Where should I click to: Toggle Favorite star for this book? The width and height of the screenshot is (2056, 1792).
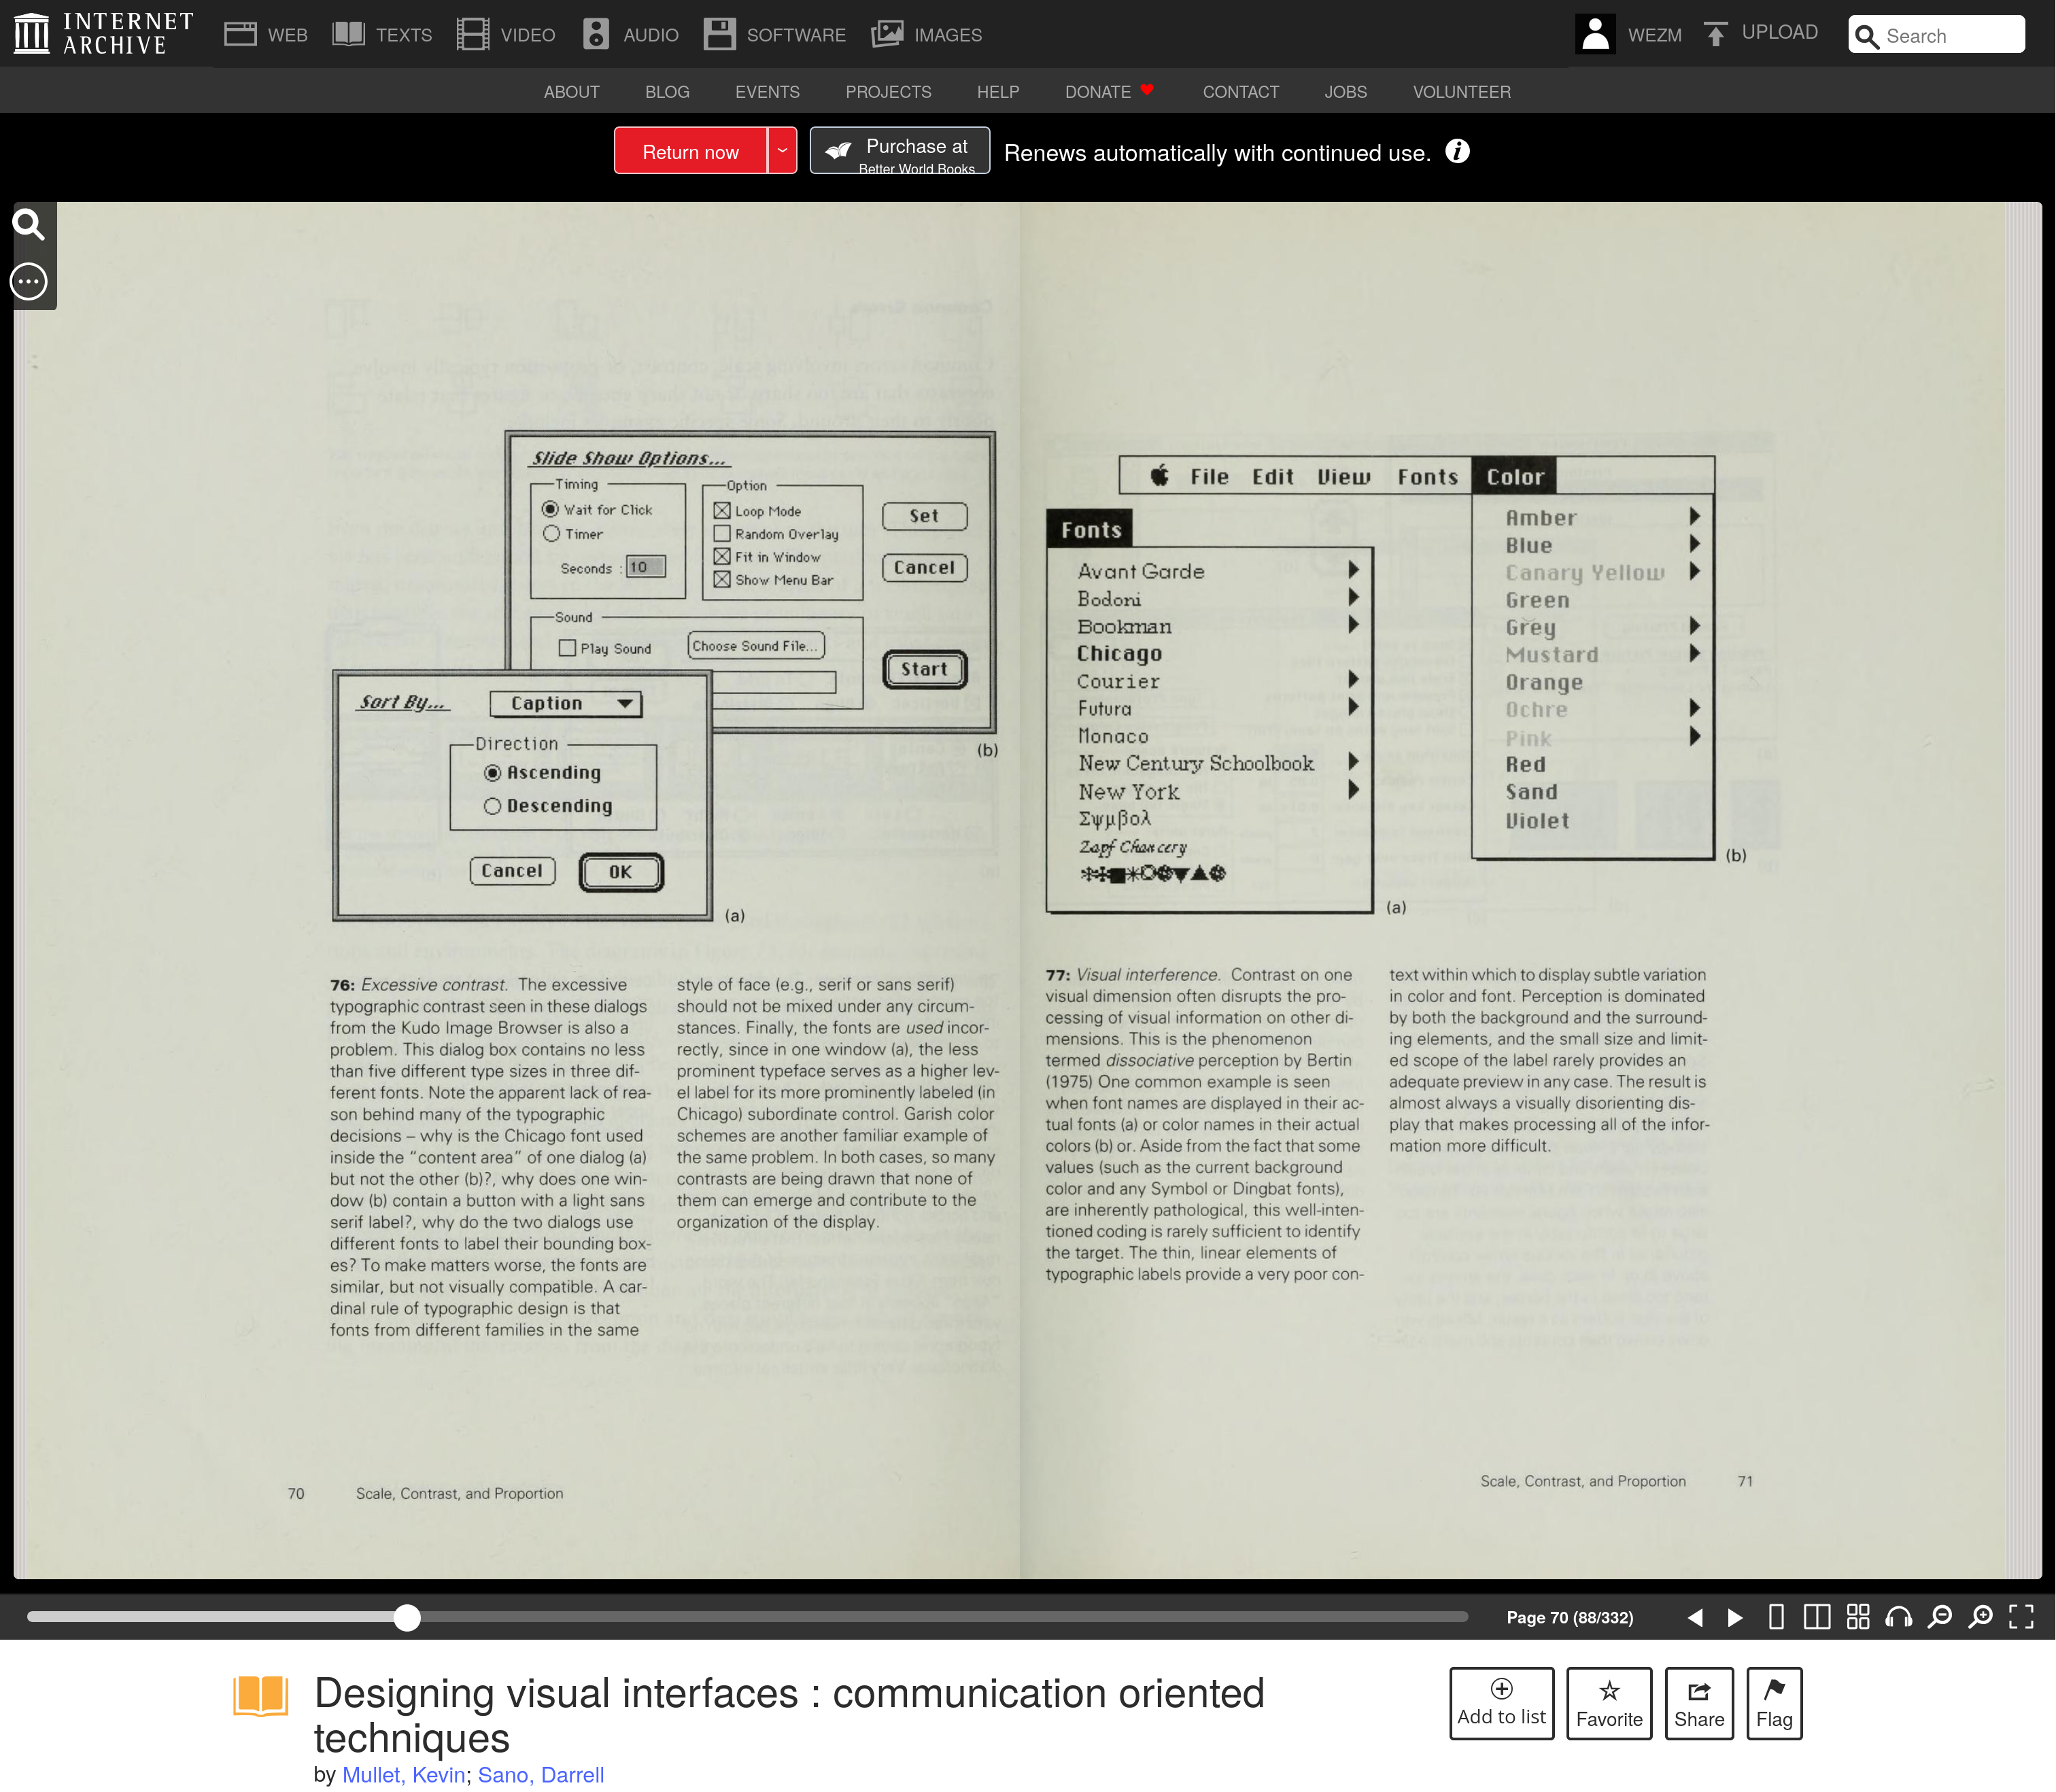click(1608, 1703)
